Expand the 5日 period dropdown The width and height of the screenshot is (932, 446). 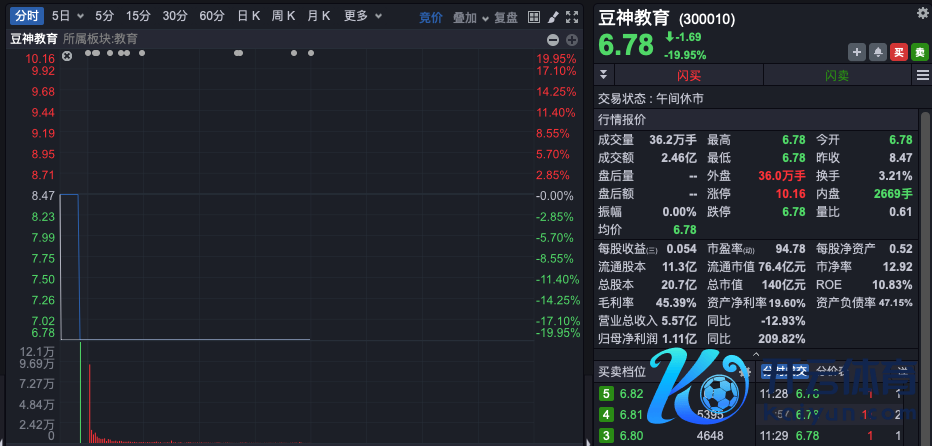point(66,16)
